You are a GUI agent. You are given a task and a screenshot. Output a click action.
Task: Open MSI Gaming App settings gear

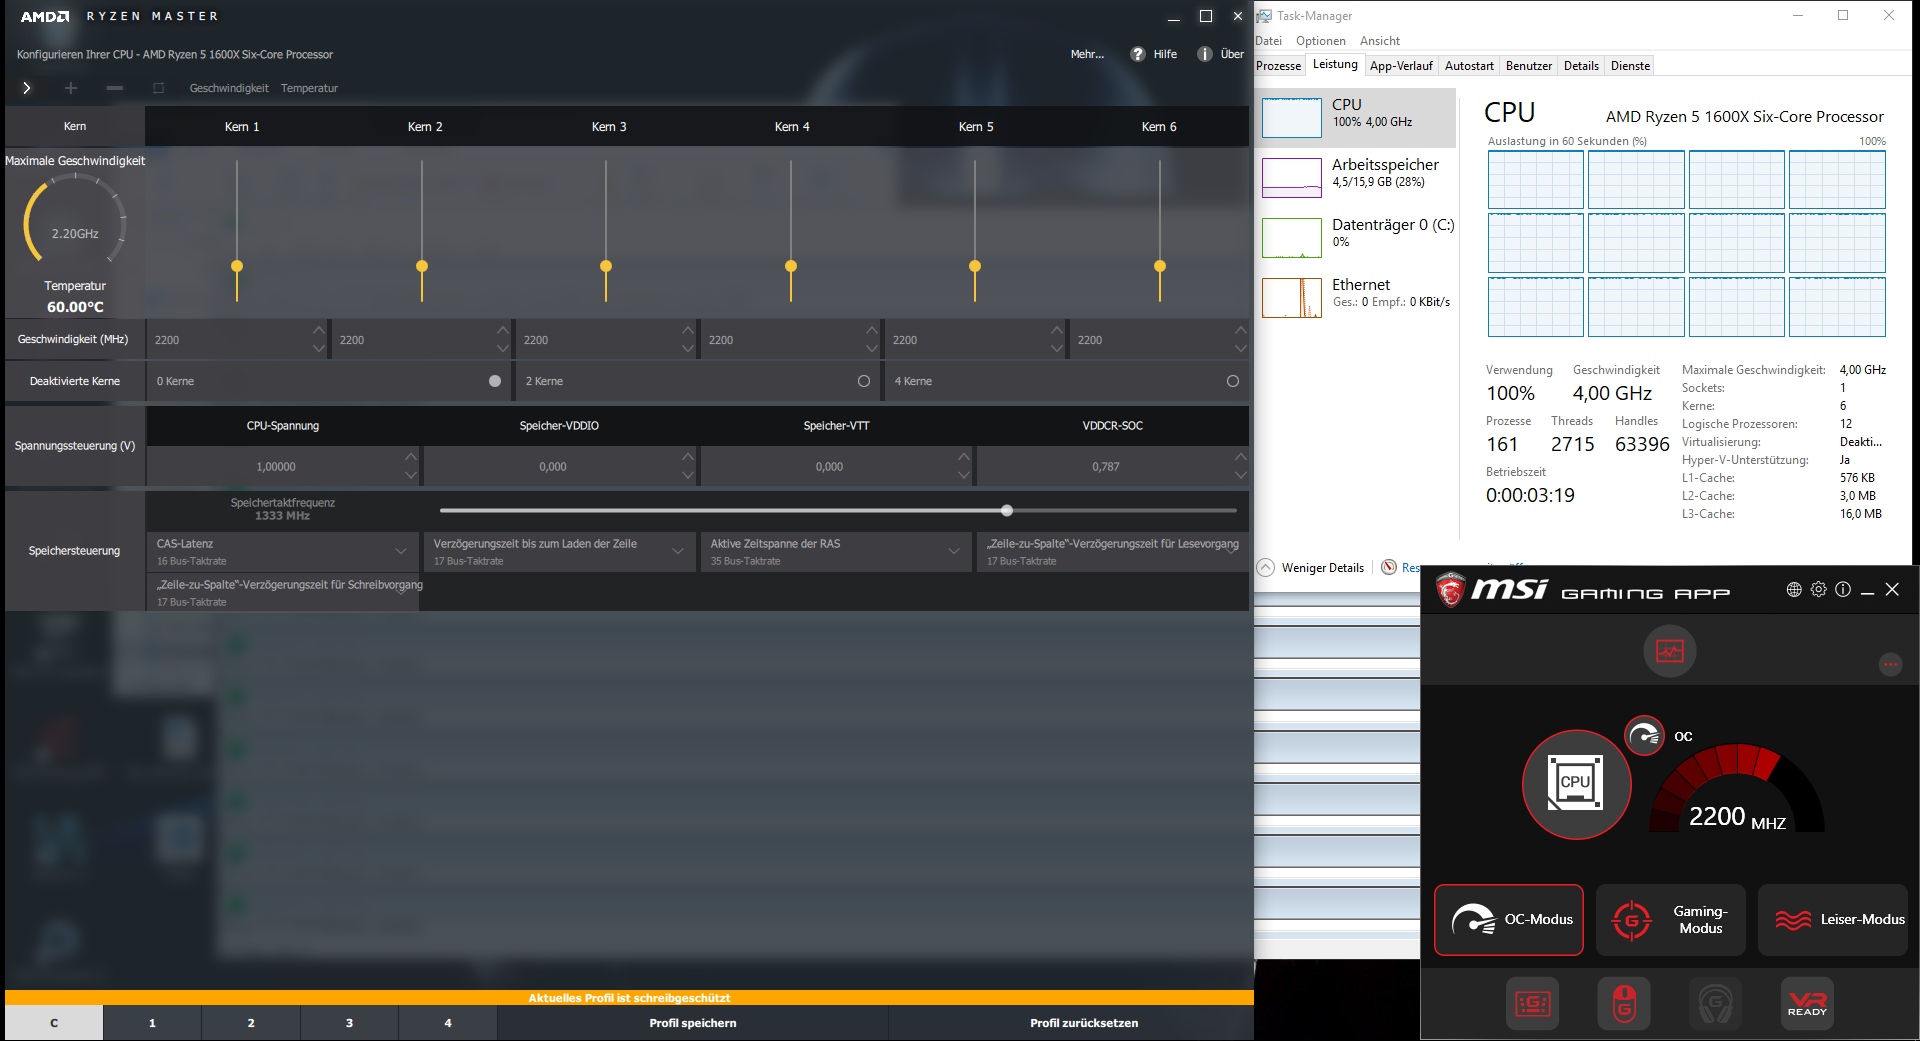point(1818,590)
